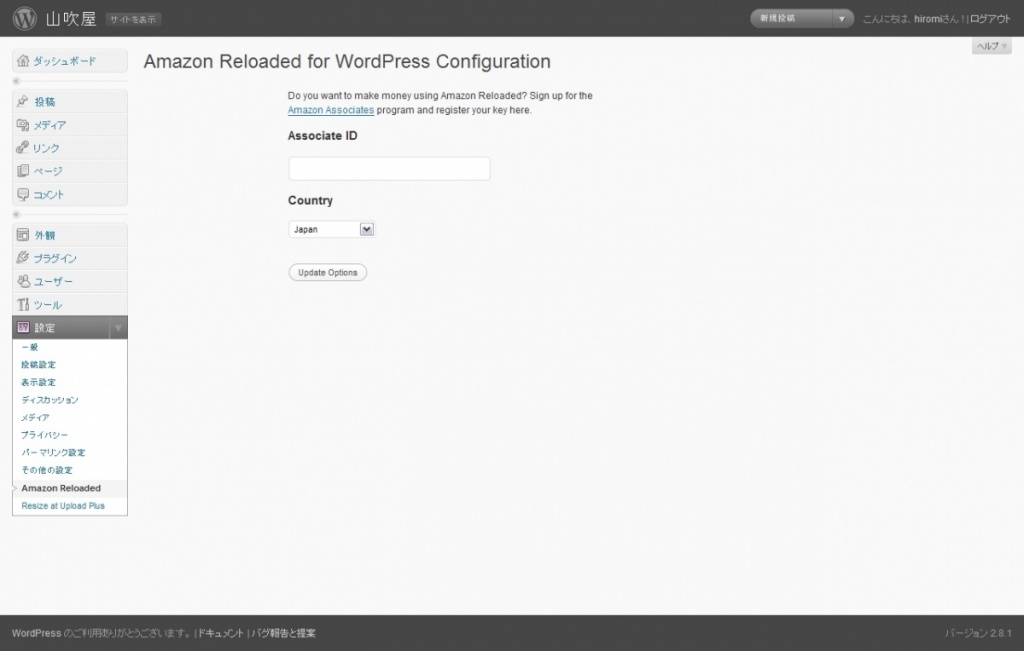Select パーマリンク設定 permalink submenu
Viewport: 1024px width, 651px height.
[54, 453]
